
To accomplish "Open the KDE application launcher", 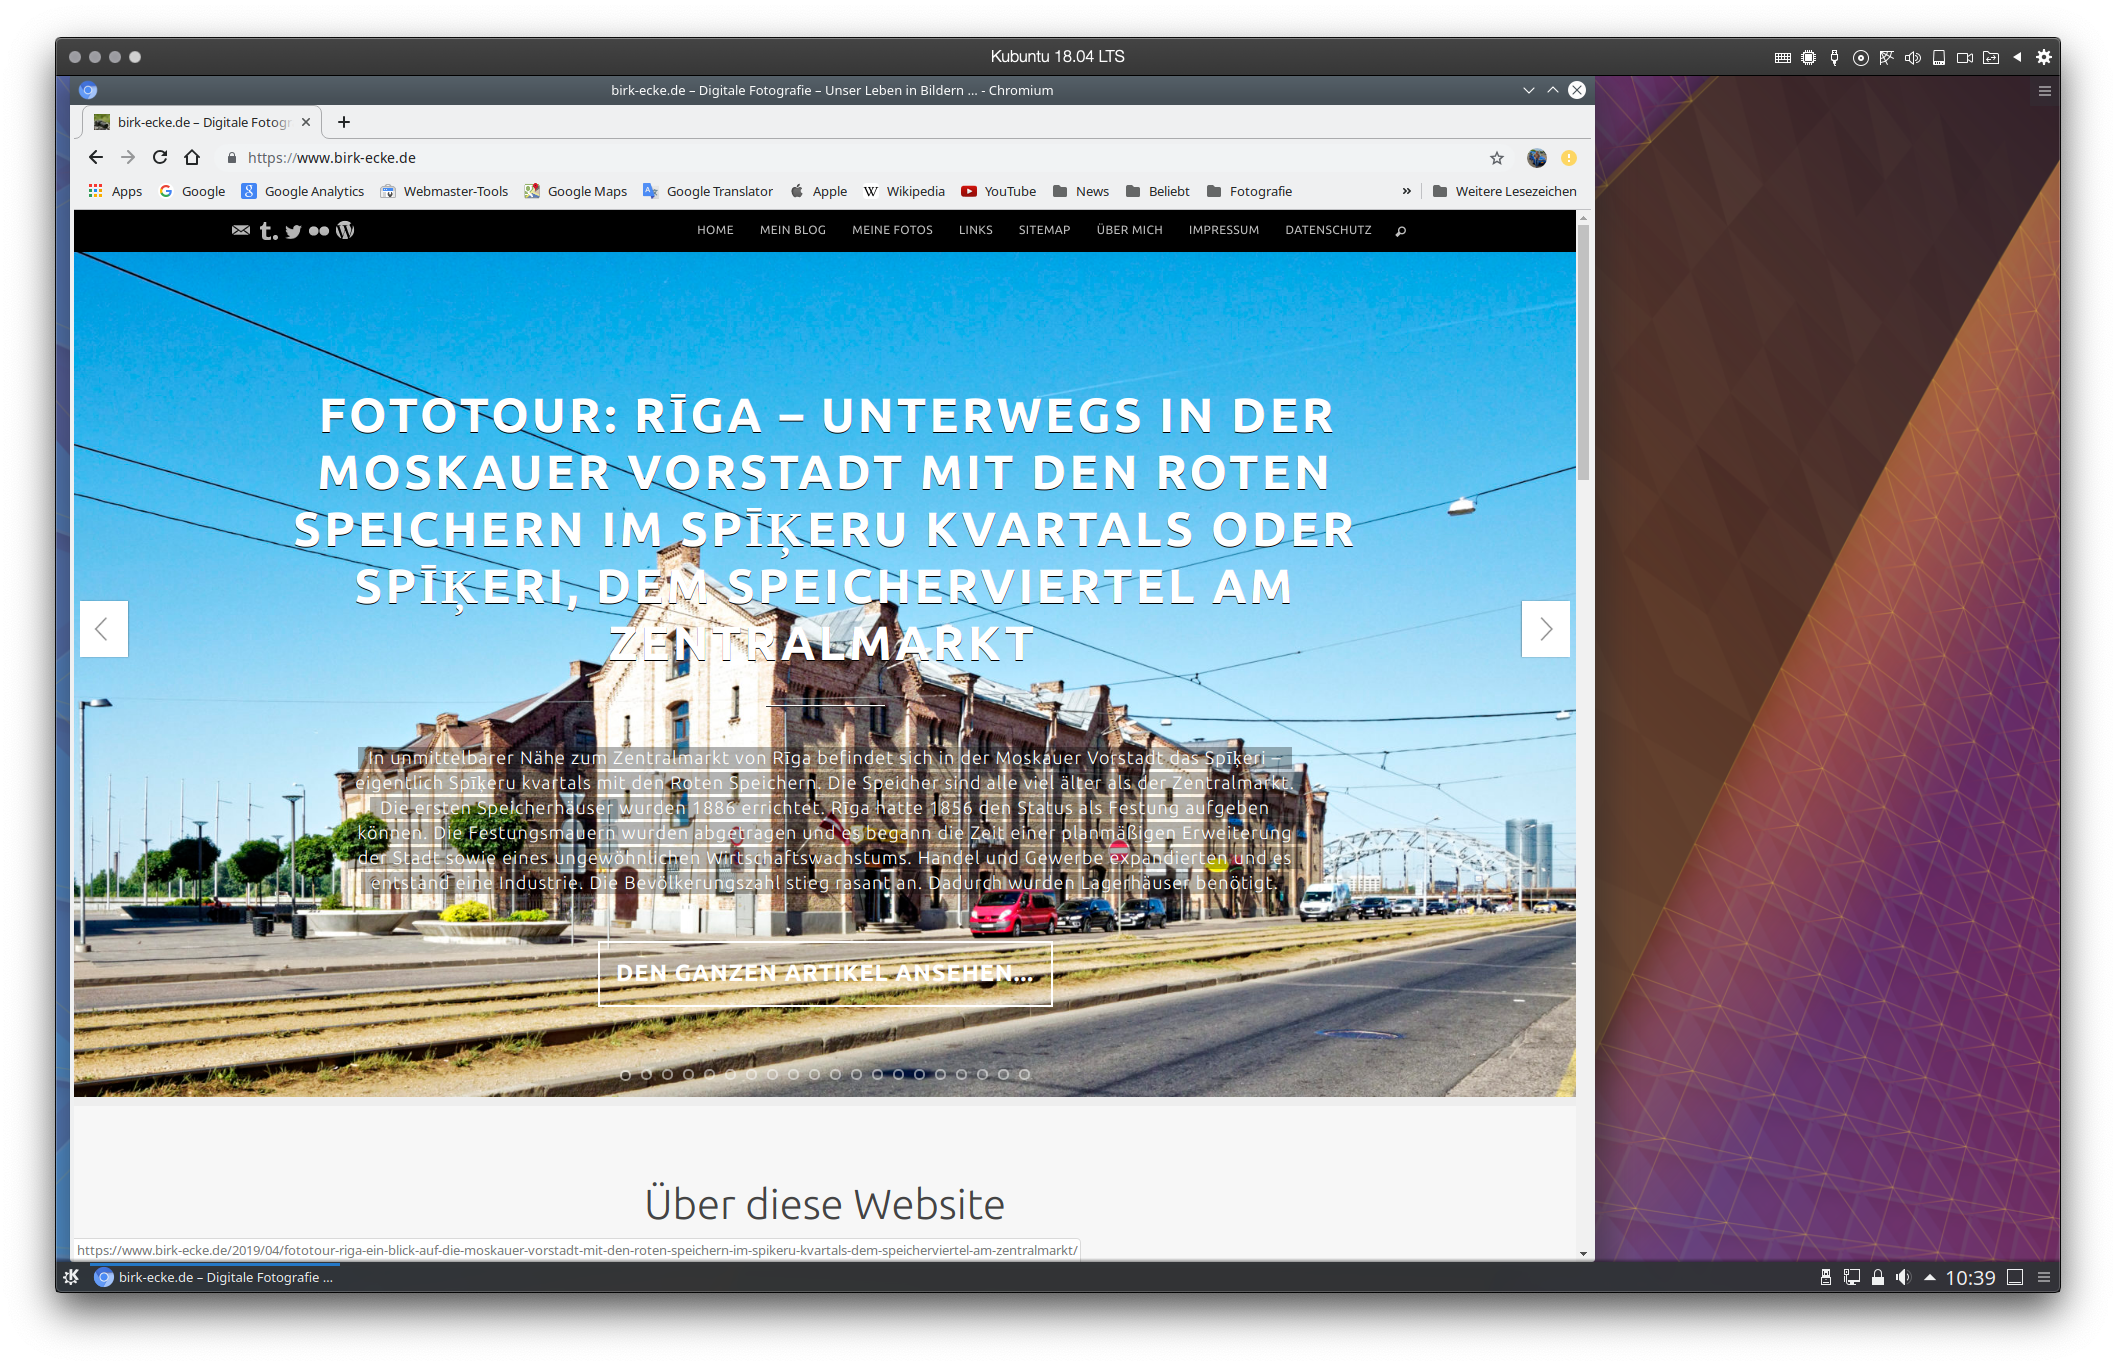I will (71, 1277).
